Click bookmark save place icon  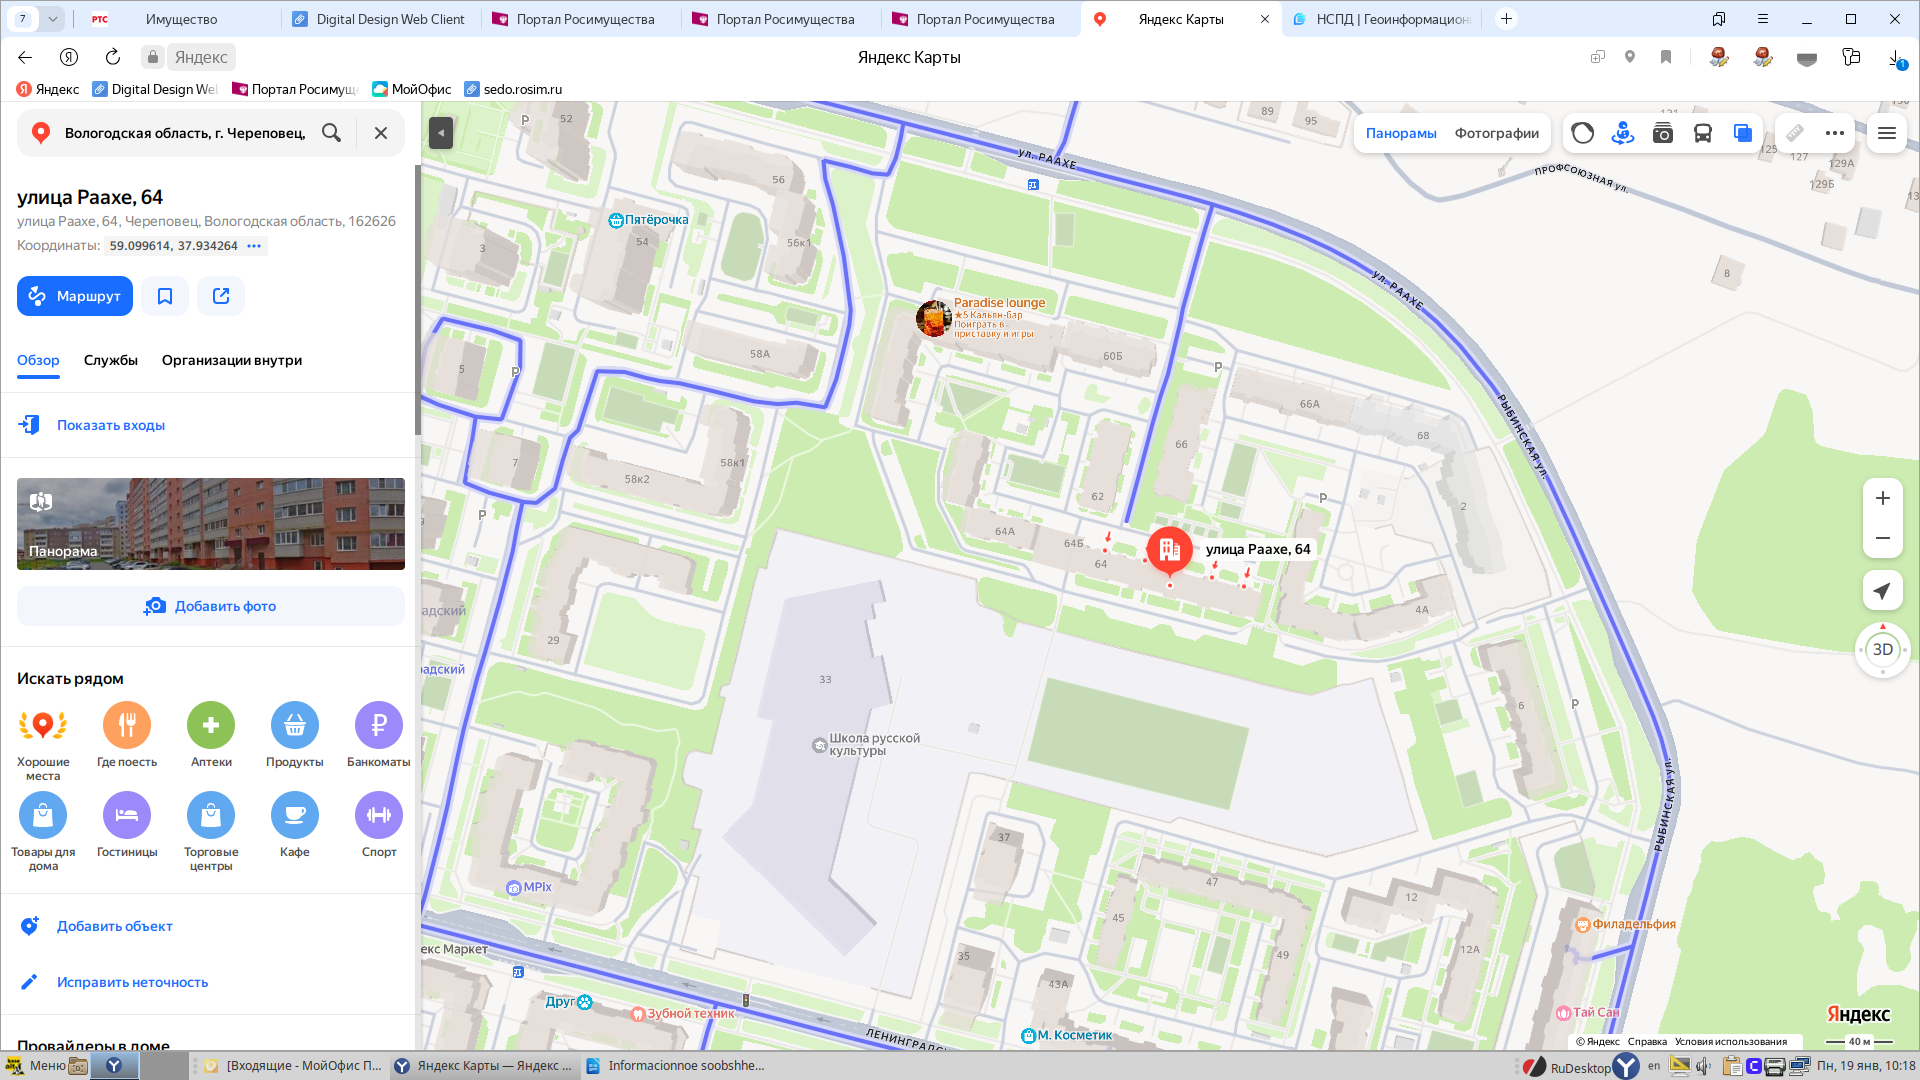(x=165, y=296)
